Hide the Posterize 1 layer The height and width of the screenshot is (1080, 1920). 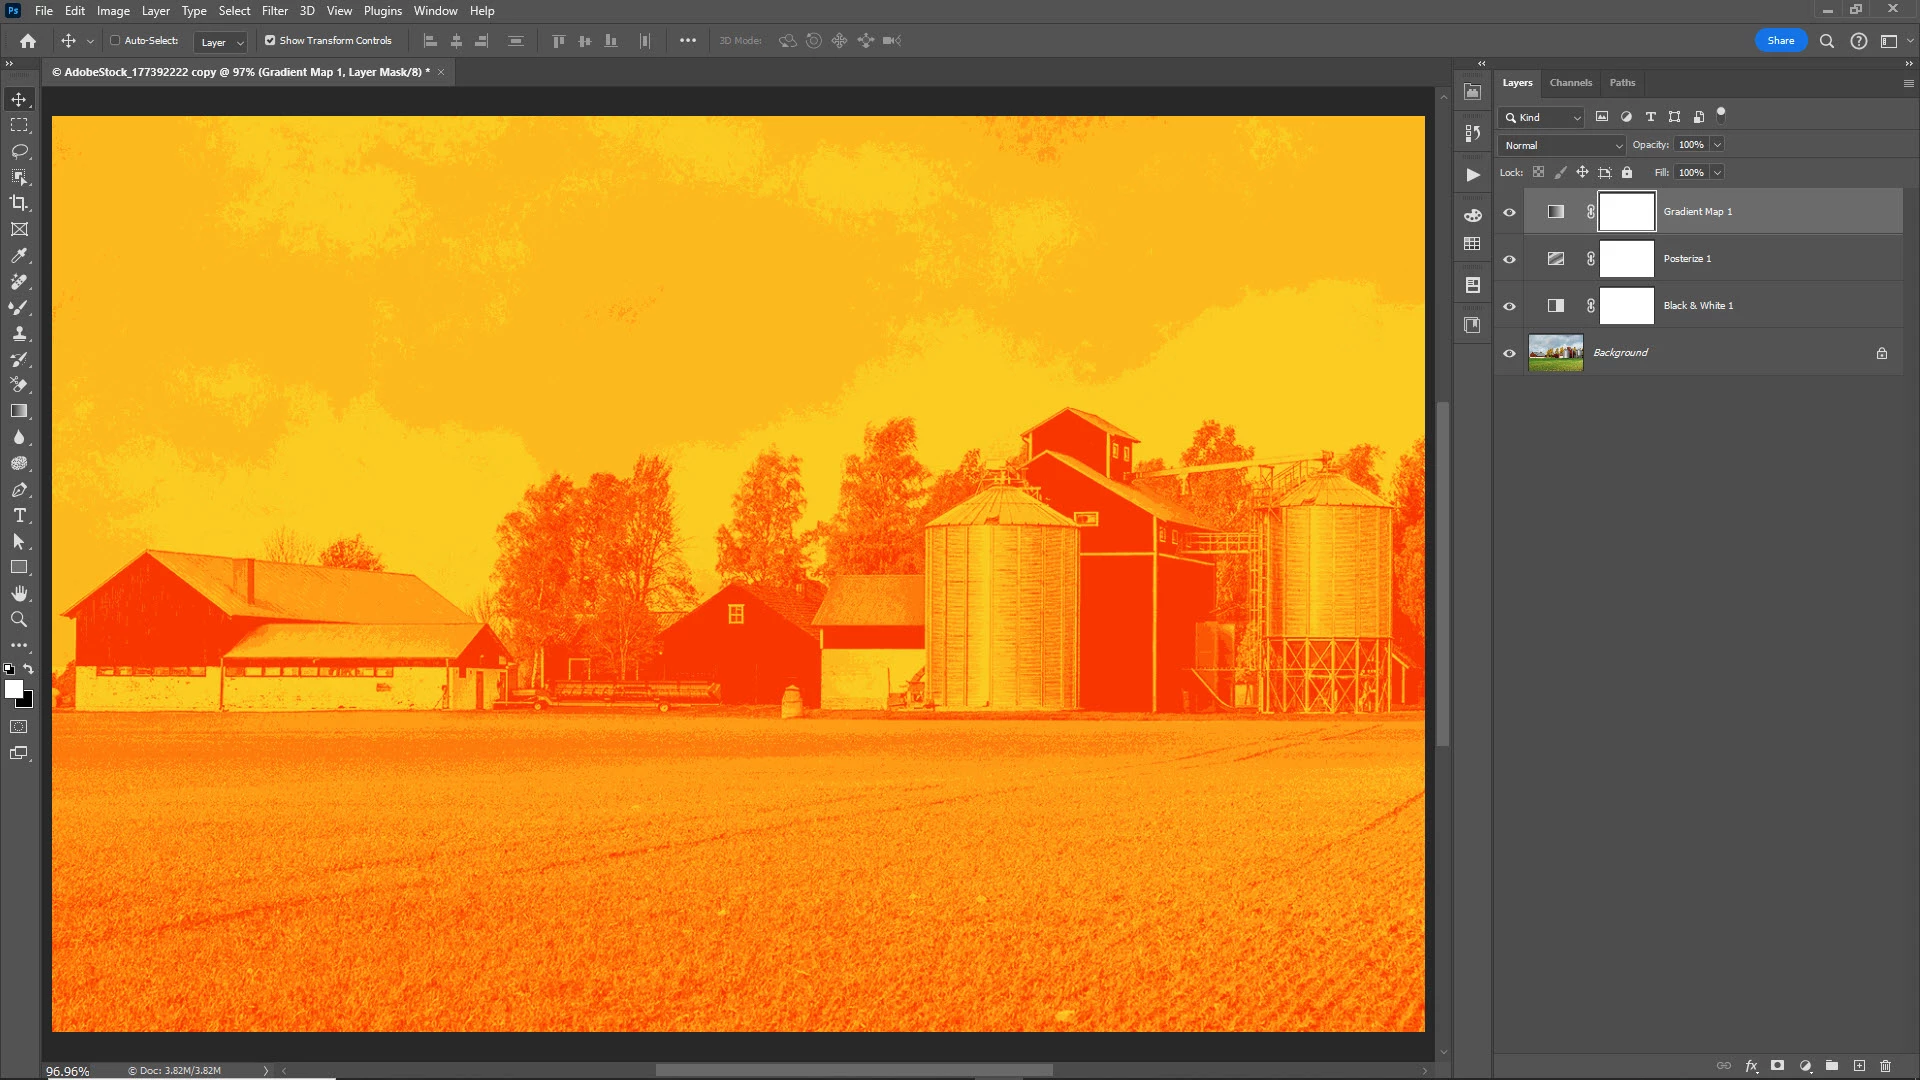coord(1509,259)
